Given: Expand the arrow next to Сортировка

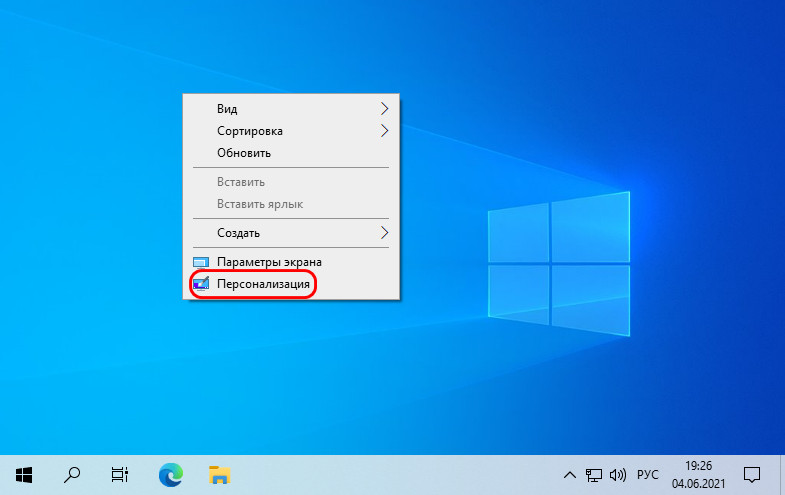Looking at the screenshot, I should [x=384, y=131].
